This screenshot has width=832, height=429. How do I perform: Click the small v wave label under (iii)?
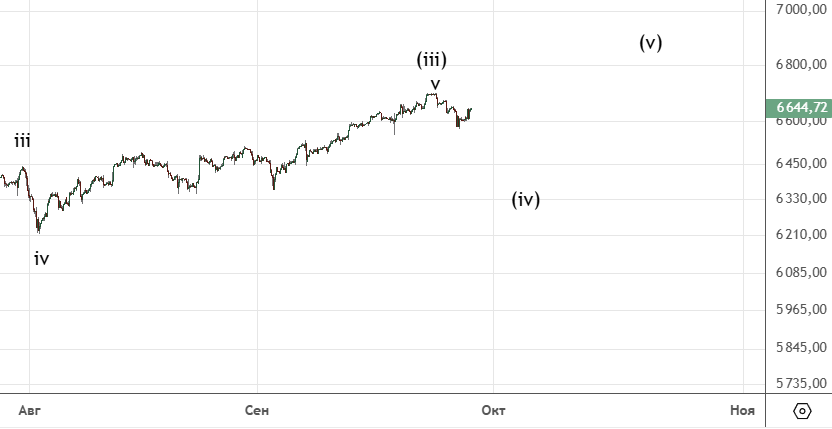pyautogui.click(x=435, y=83)
